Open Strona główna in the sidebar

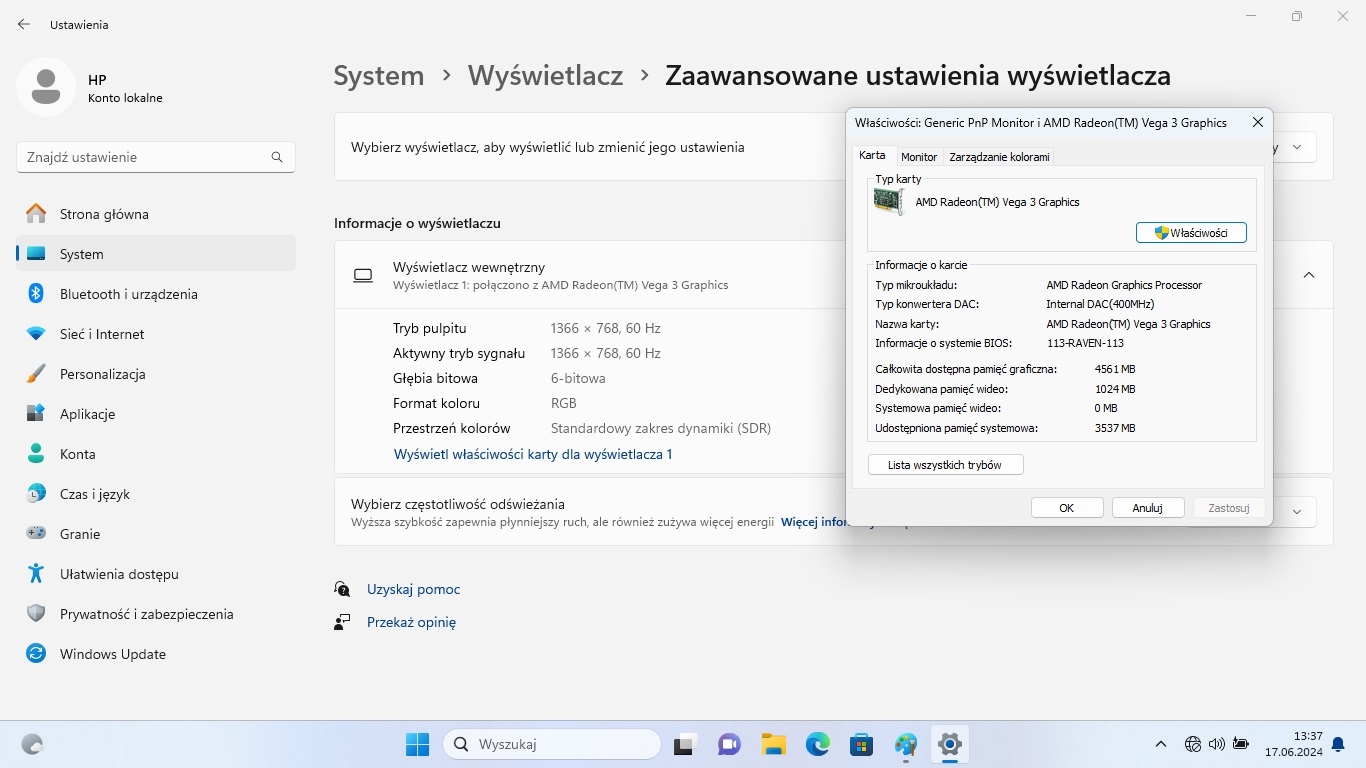156,214
